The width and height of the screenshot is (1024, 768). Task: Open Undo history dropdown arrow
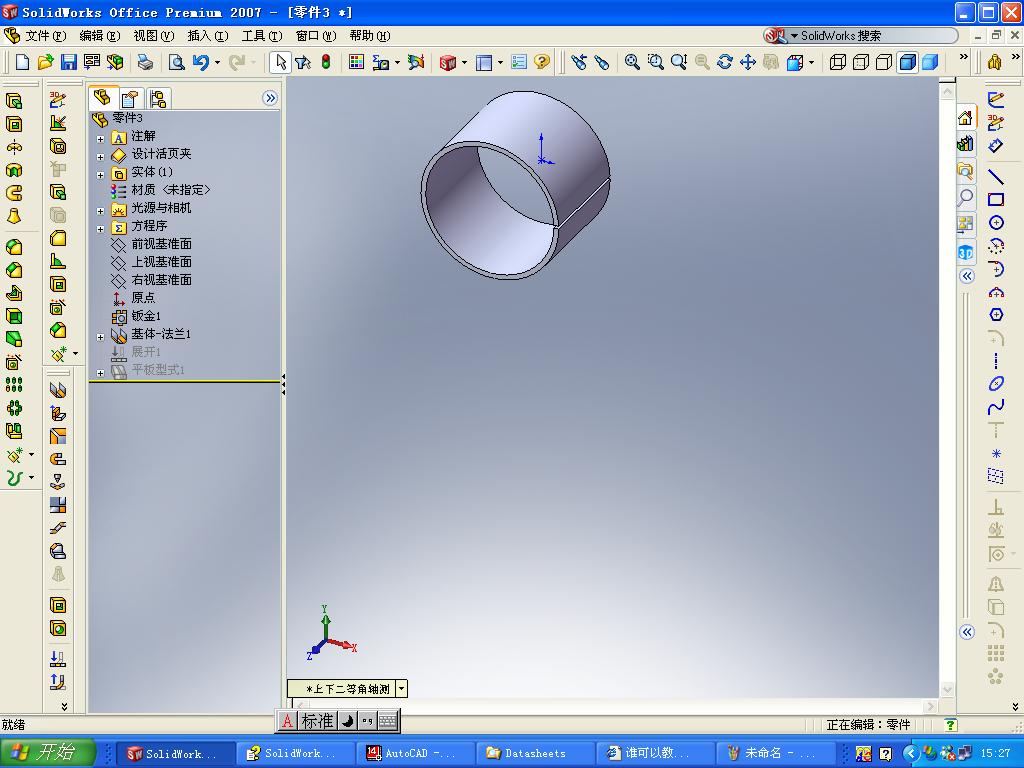[217, 63]
